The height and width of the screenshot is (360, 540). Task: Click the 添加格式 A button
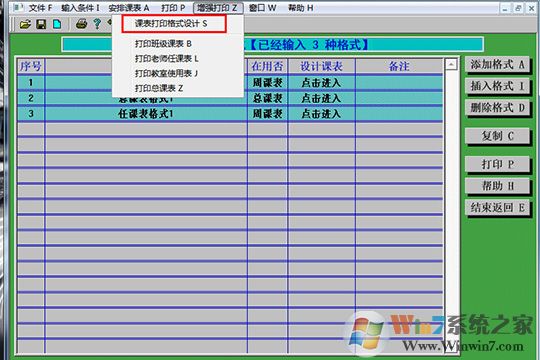[497, 65]
